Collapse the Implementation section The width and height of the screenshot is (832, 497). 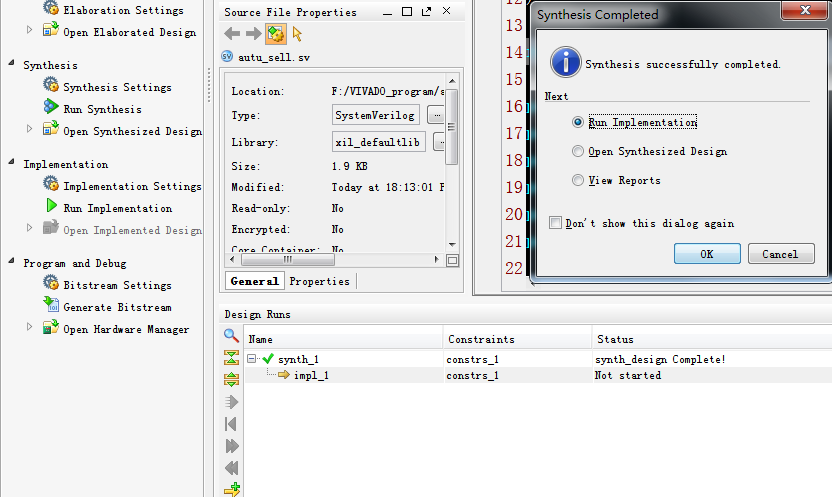11,162
